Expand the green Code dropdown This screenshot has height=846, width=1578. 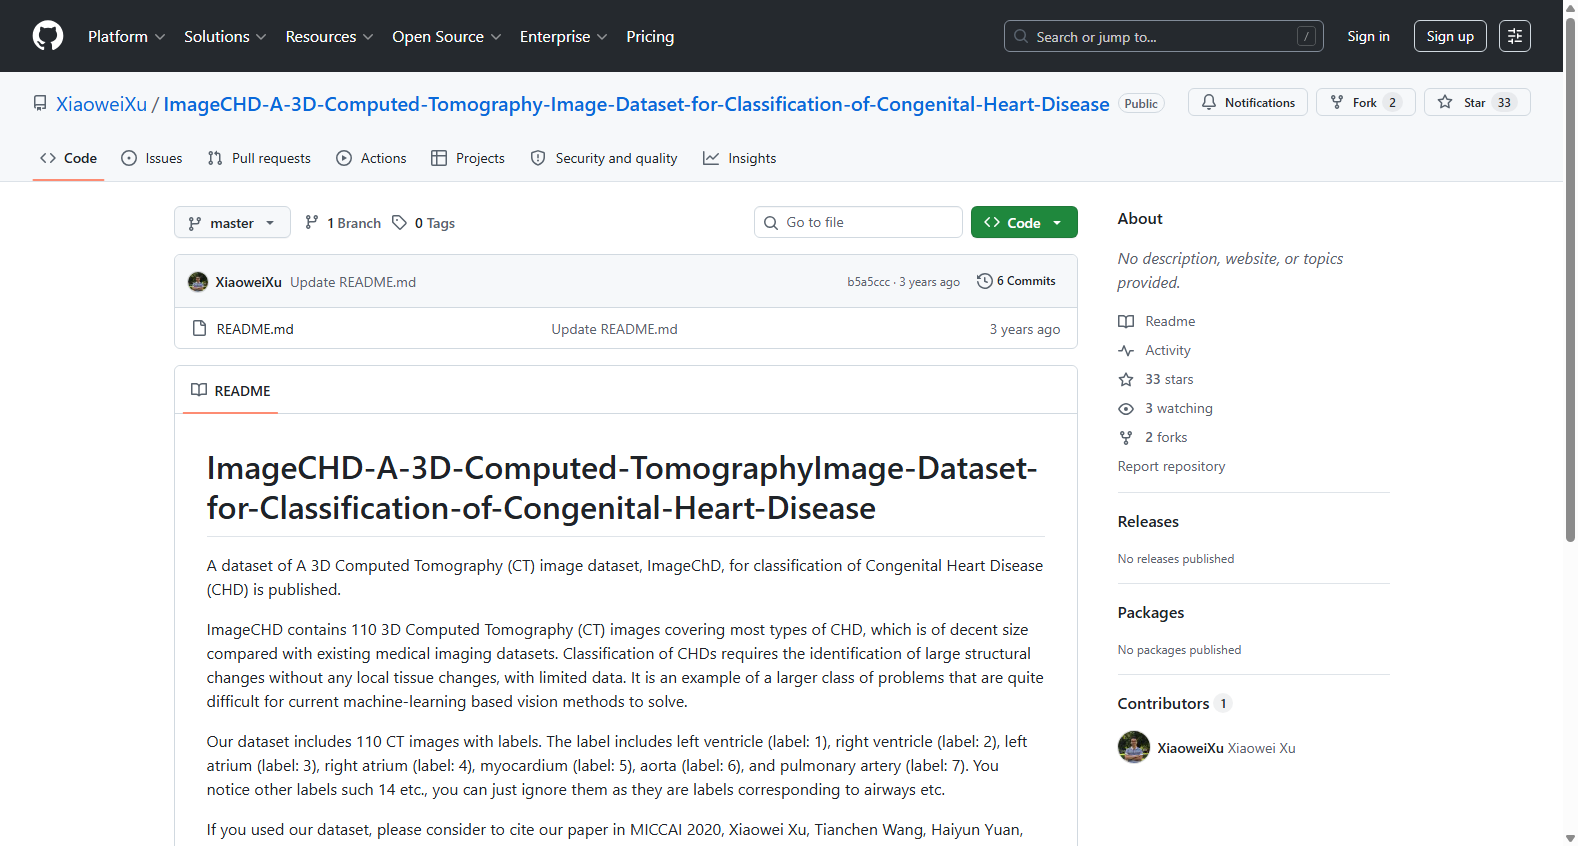coord(1024,222)
